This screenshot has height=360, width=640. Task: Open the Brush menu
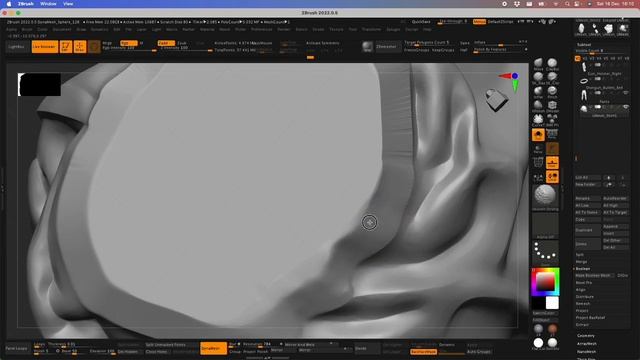tap(27, 29)
